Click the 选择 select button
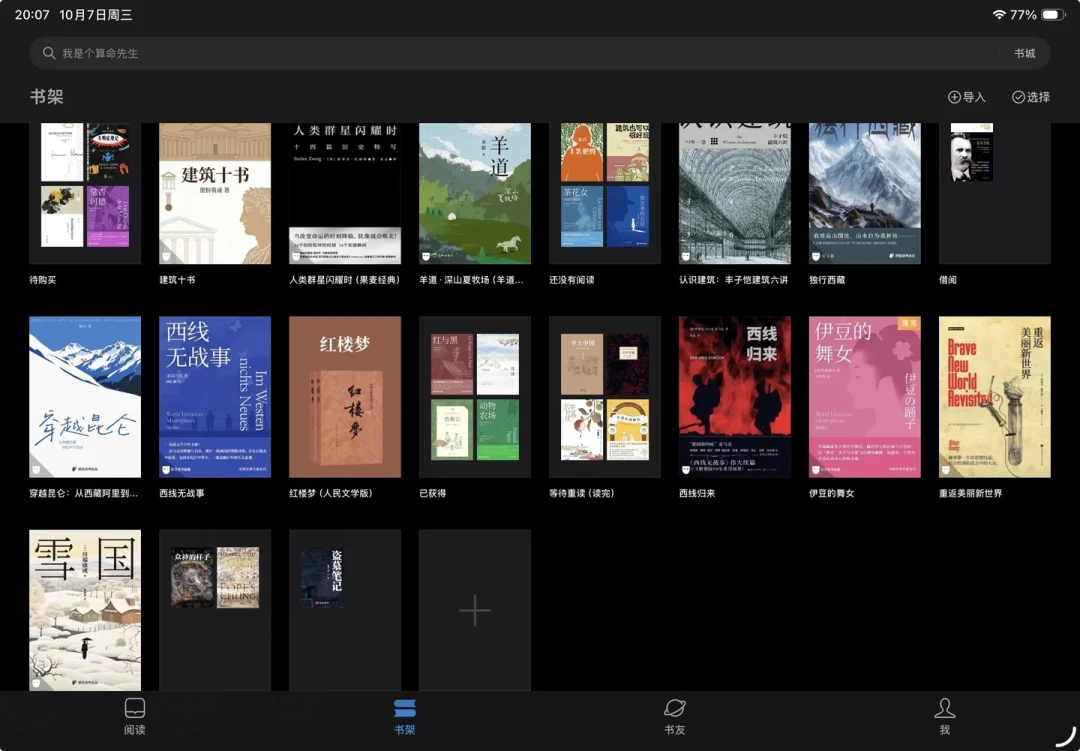1080x751 pixels. click(1030, 97)
